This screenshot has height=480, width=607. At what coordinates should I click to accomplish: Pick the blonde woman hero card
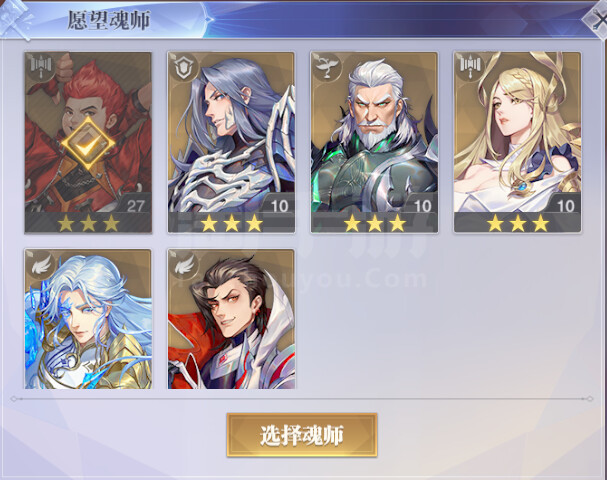click(518, 142)
